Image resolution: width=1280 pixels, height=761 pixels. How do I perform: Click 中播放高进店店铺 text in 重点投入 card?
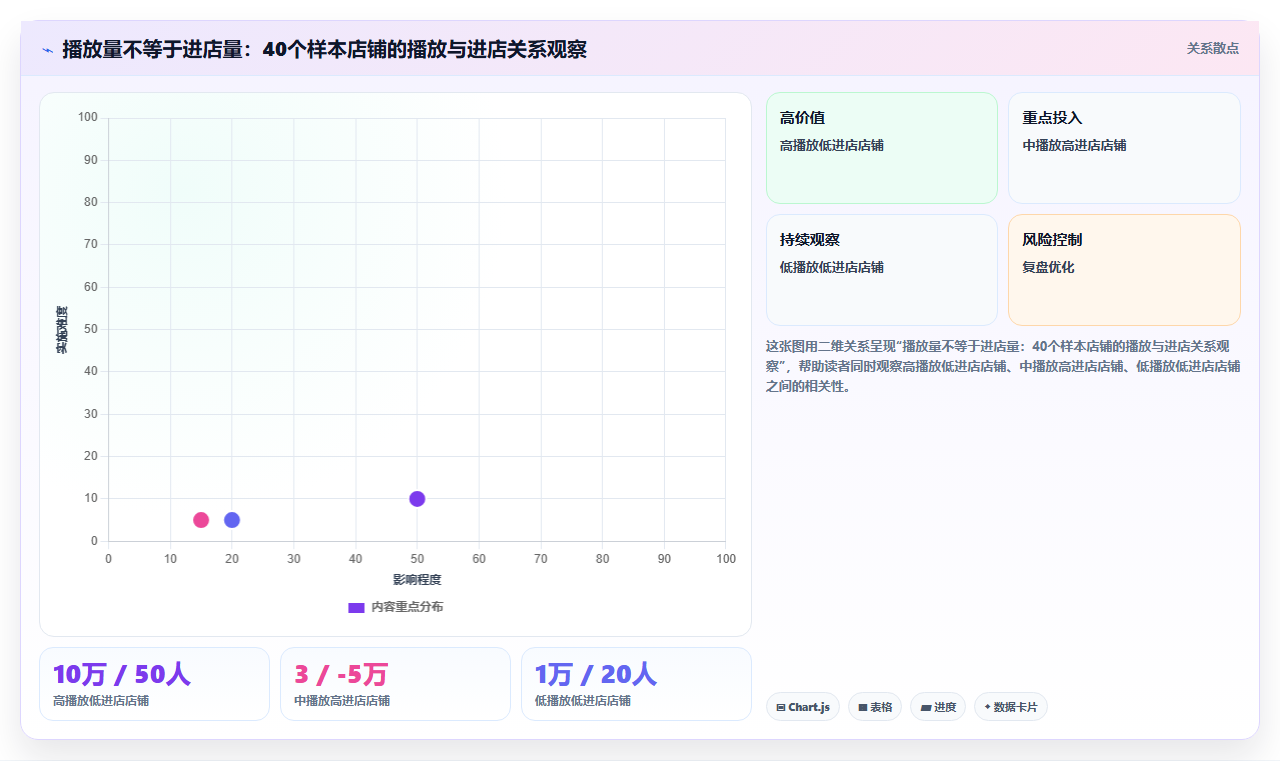[1074, 145]
